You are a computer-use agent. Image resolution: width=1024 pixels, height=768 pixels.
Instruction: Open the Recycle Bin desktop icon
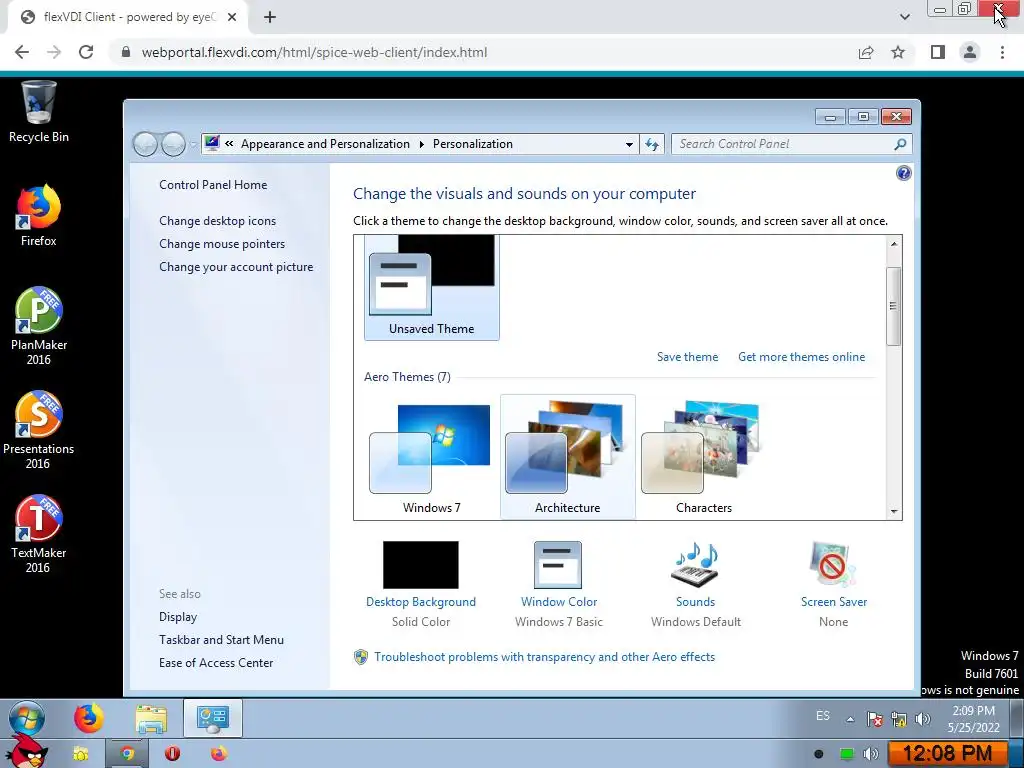[39, 112]
